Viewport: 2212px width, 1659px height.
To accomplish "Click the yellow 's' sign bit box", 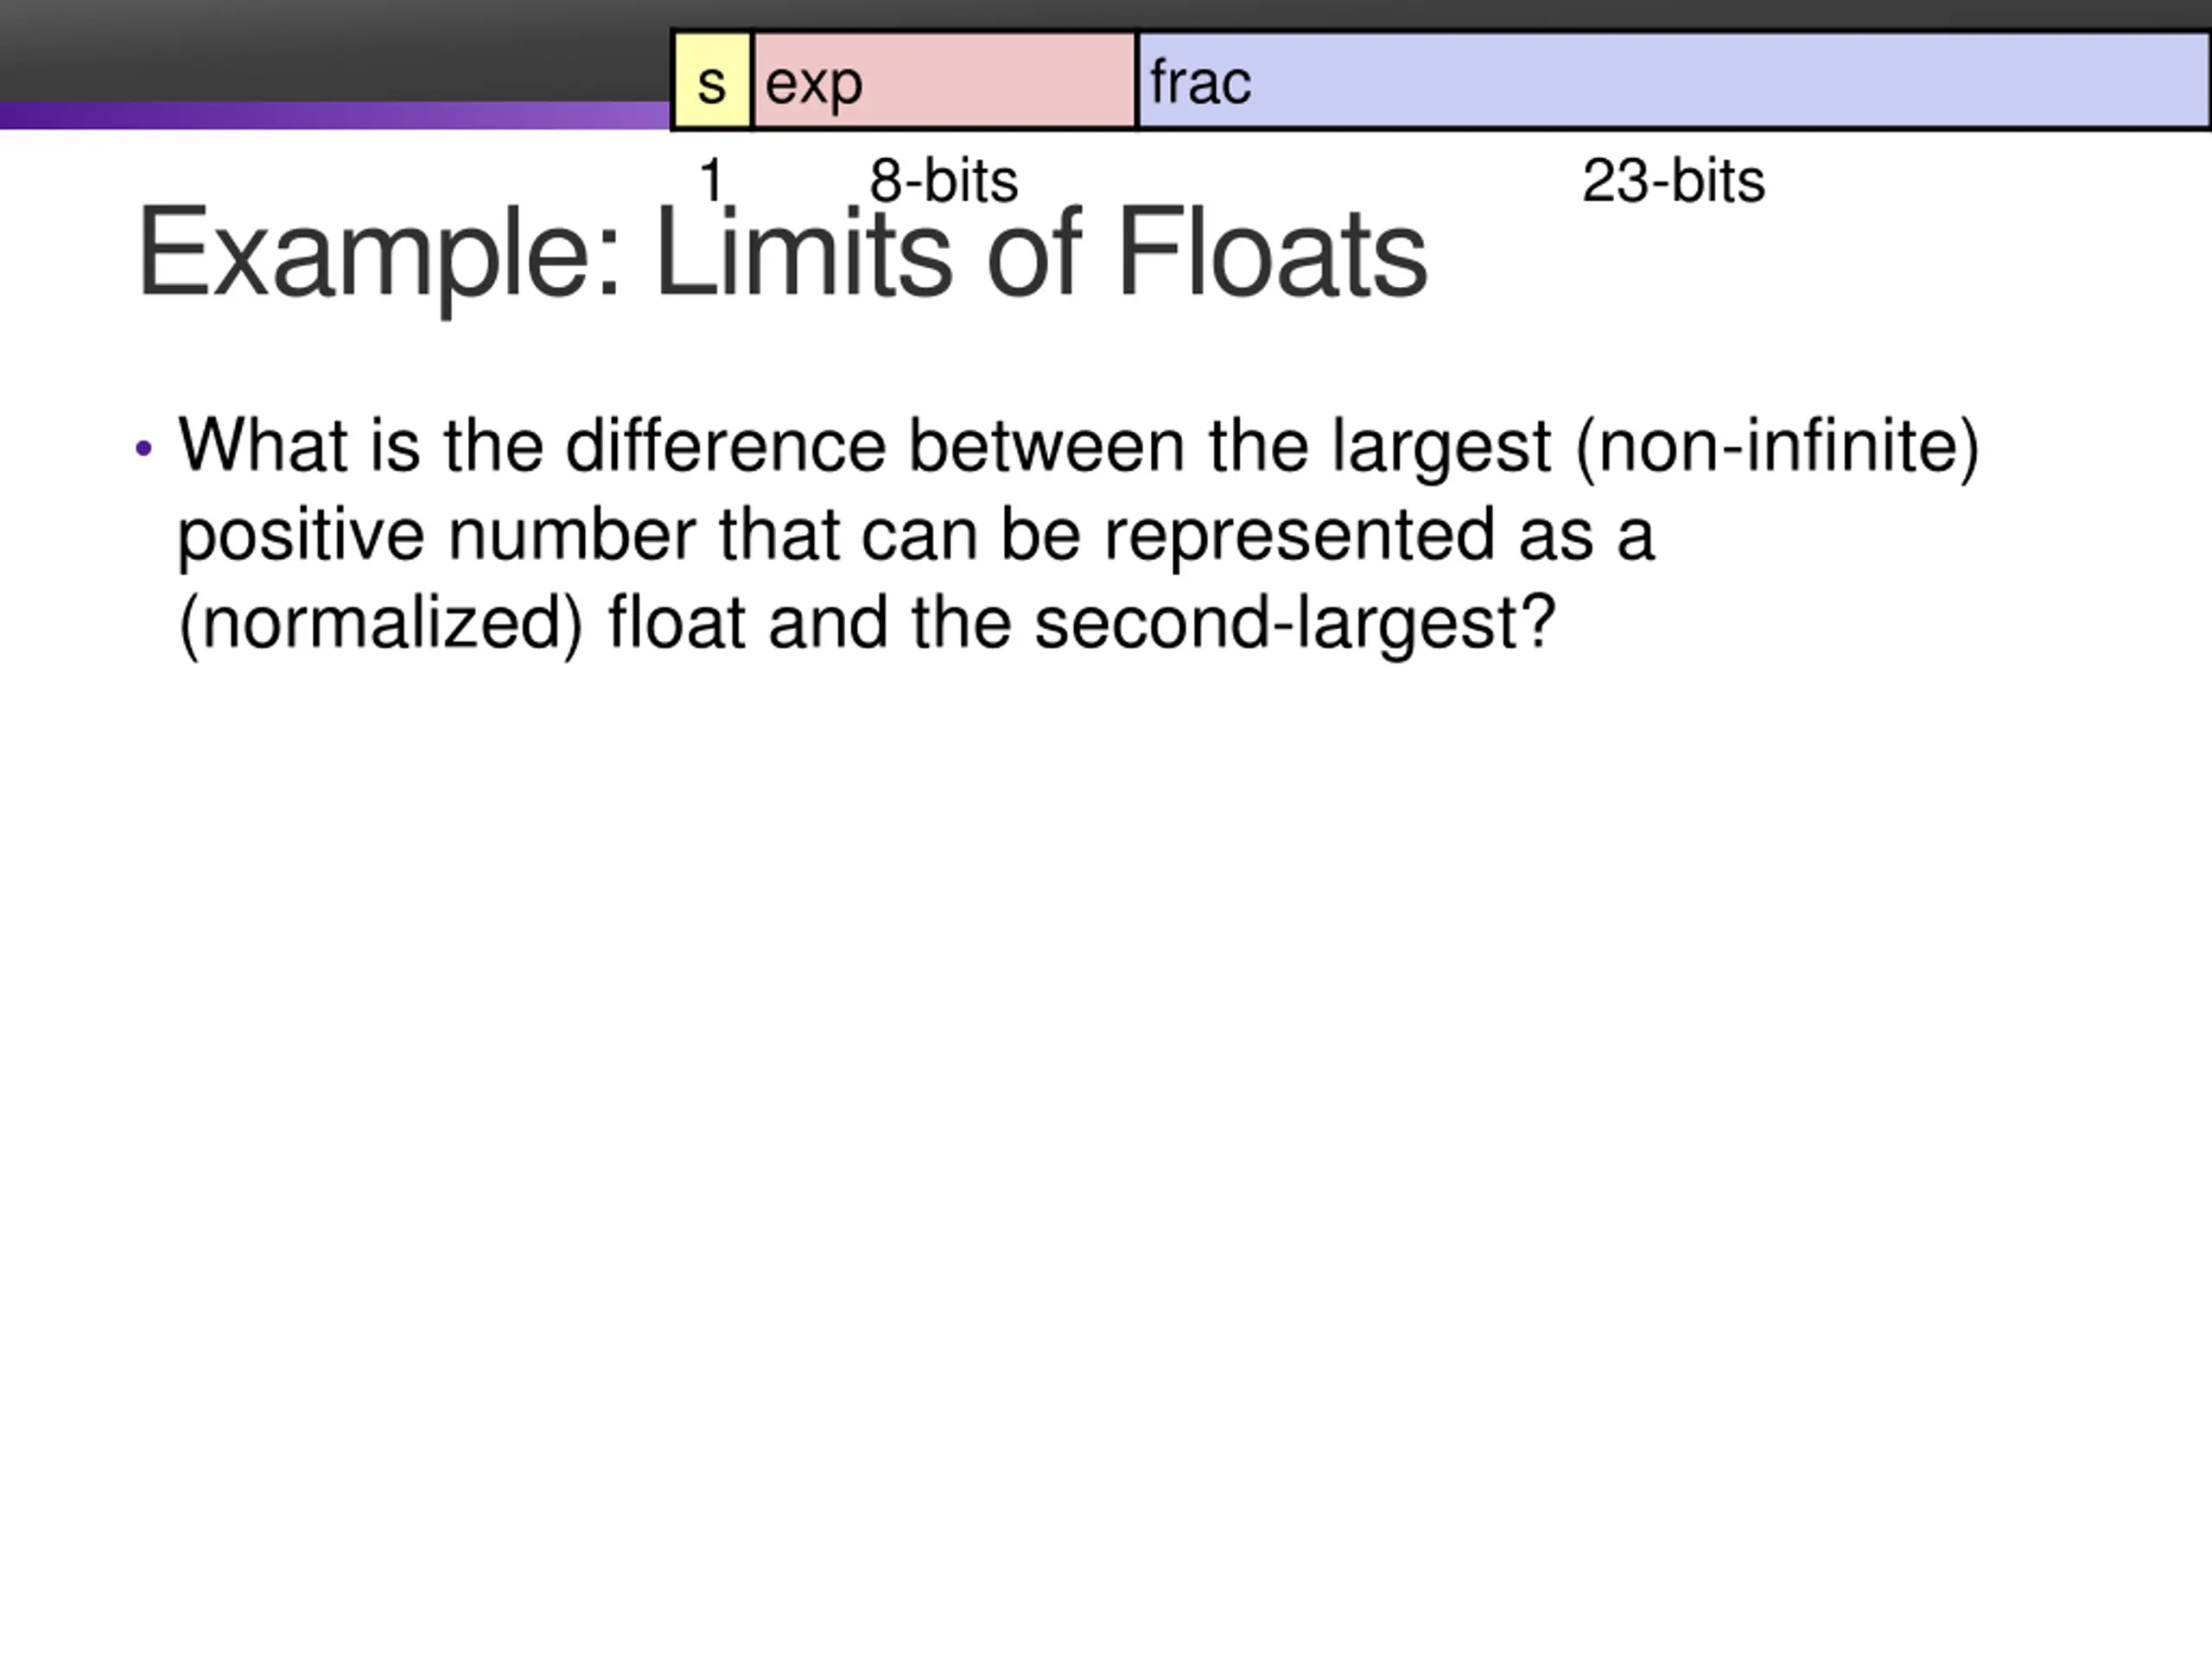I will click(x=711, y=80).
